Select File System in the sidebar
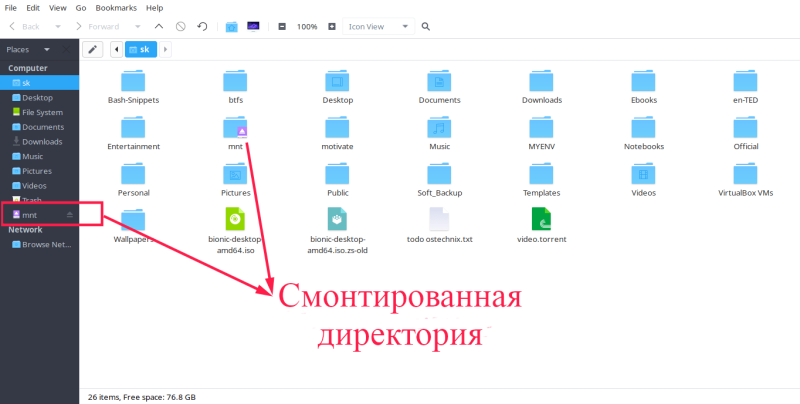This screenshot has width=800, height=404. pyautogui.click(x=42, y=112)
